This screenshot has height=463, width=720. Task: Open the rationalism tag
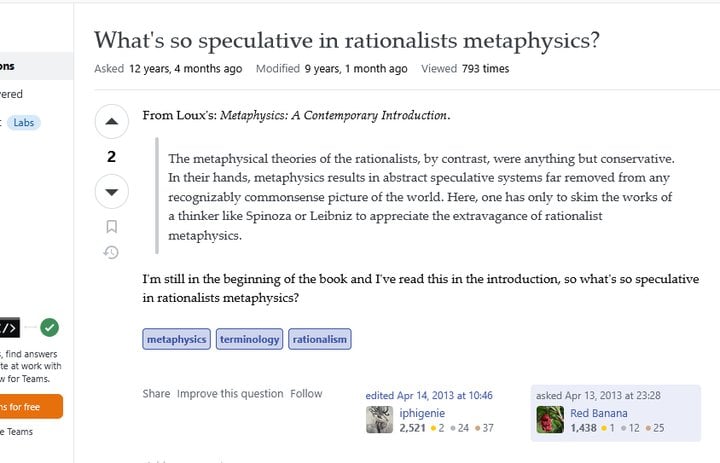(320, 339)
